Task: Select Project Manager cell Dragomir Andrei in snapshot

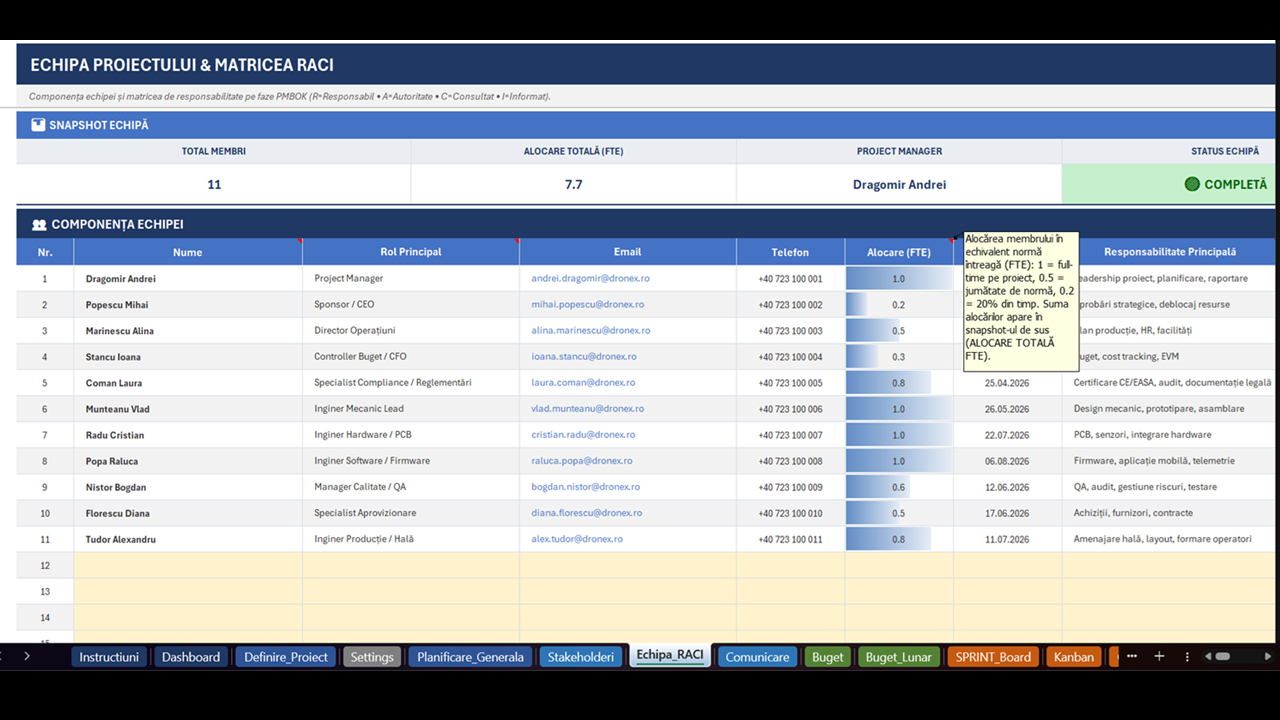Action: pos(899,184)
